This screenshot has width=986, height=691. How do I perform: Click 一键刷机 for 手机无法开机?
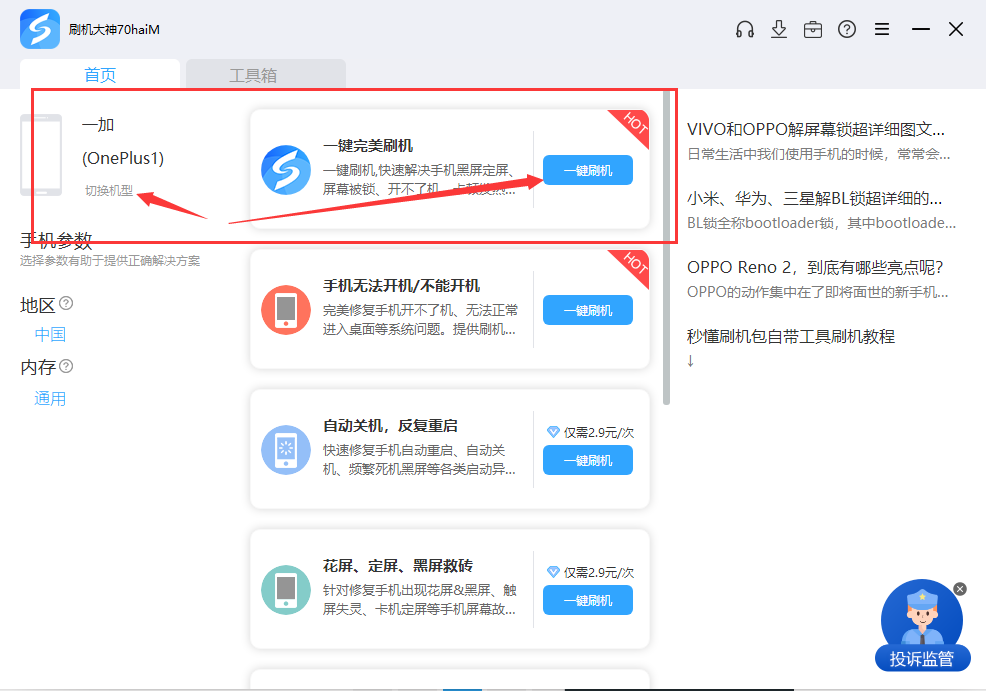coord(587,310)
